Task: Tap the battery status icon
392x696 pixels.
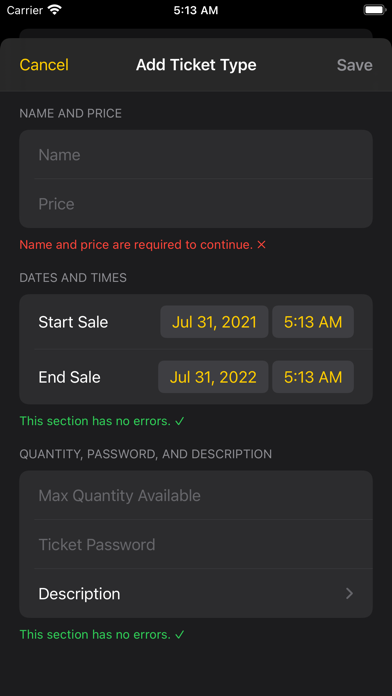Action: (x=374, y=10)
